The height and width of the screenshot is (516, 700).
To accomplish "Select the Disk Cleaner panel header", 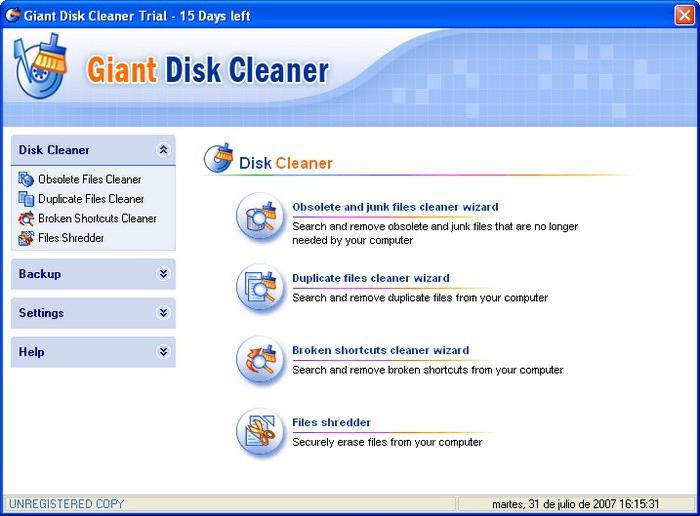I will point(93,150).
